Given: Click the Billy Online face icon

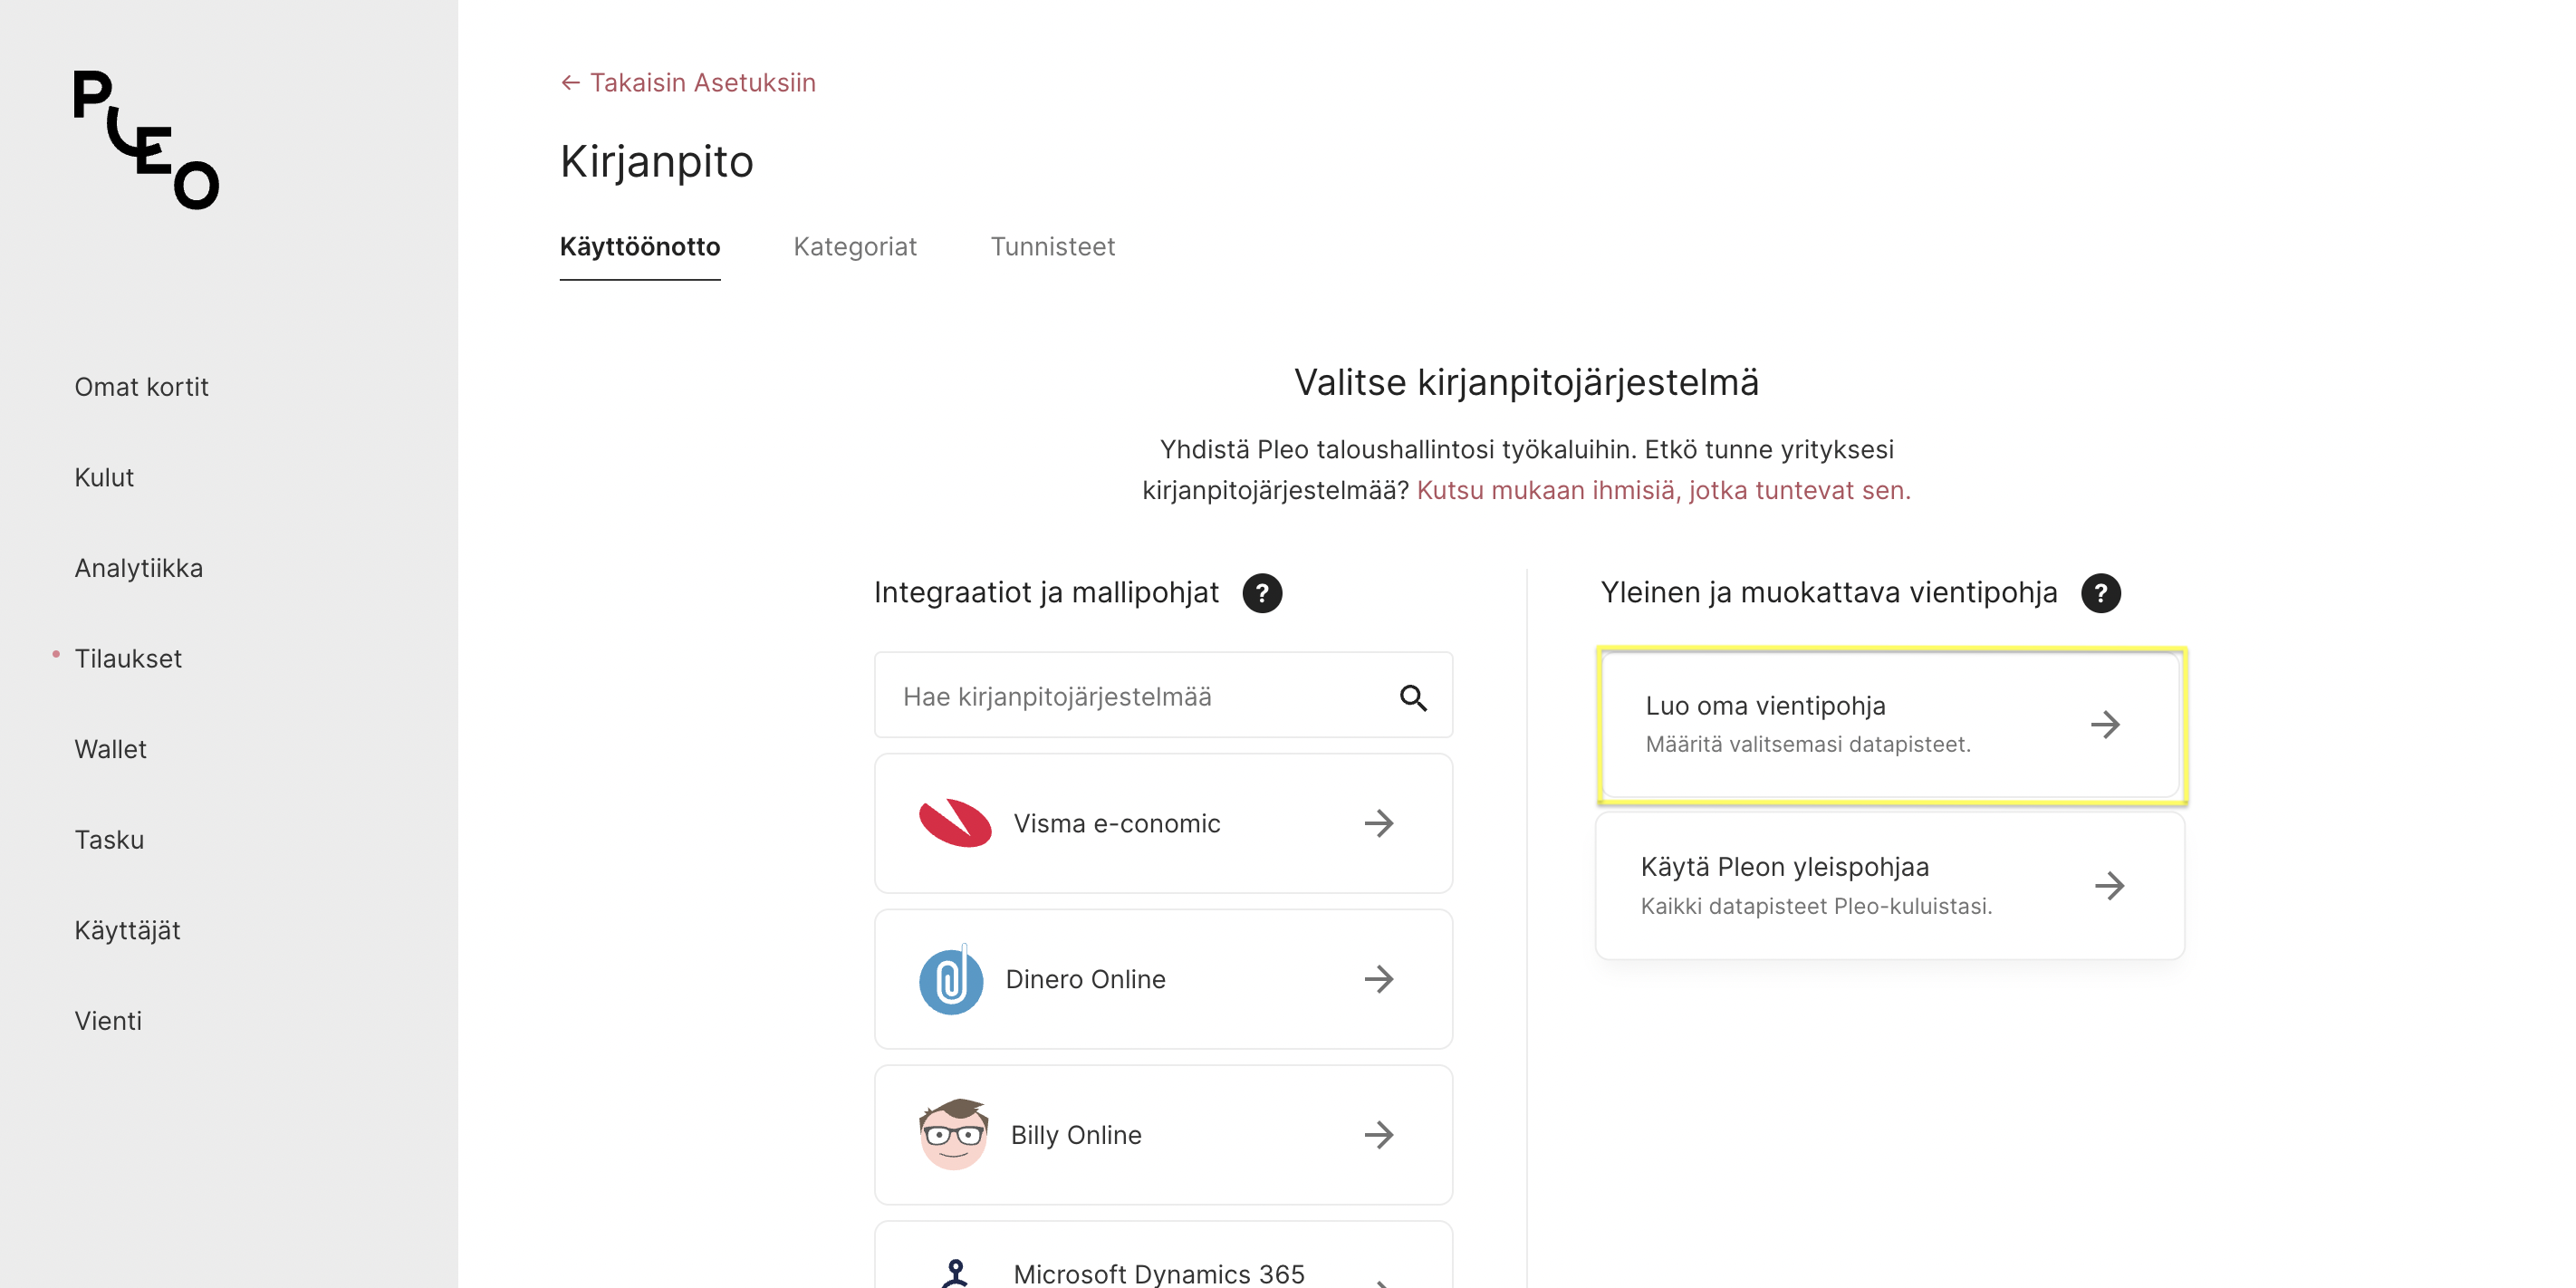Looking at the screenshot, I should (x=954, y=1134).
